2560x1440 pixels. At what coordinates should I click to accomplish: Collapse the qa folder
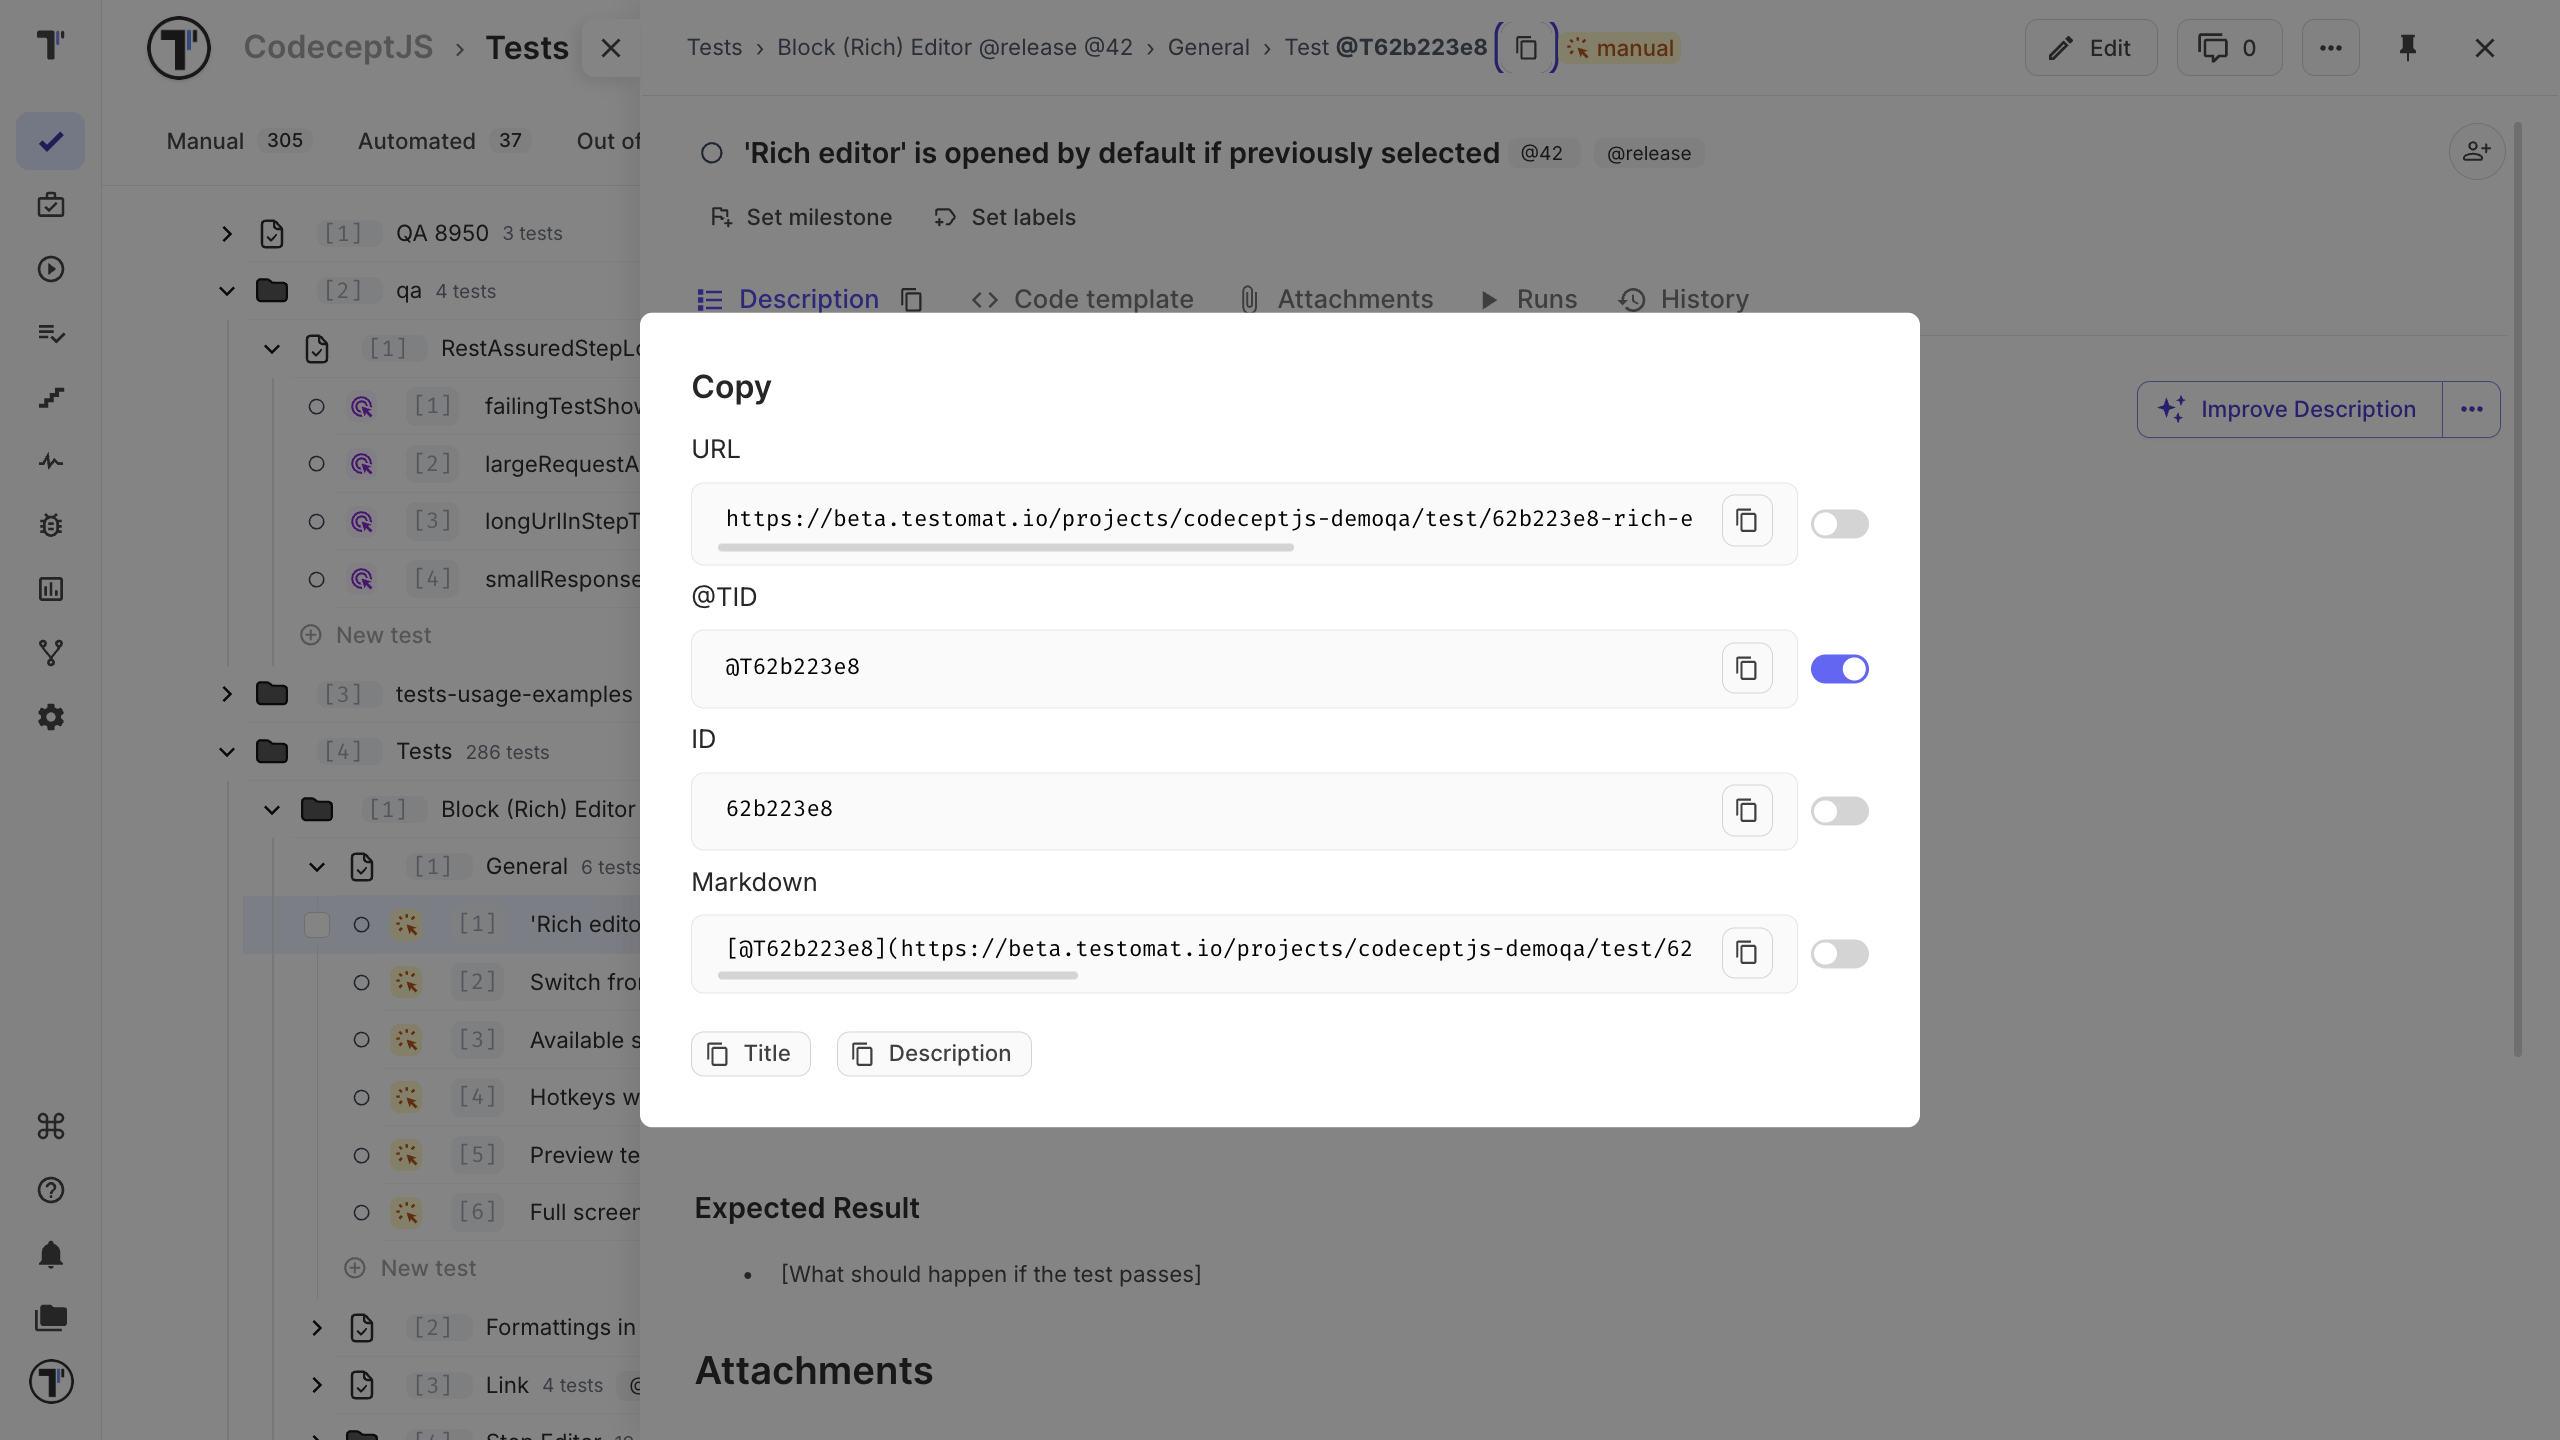(x=227, y=291)
